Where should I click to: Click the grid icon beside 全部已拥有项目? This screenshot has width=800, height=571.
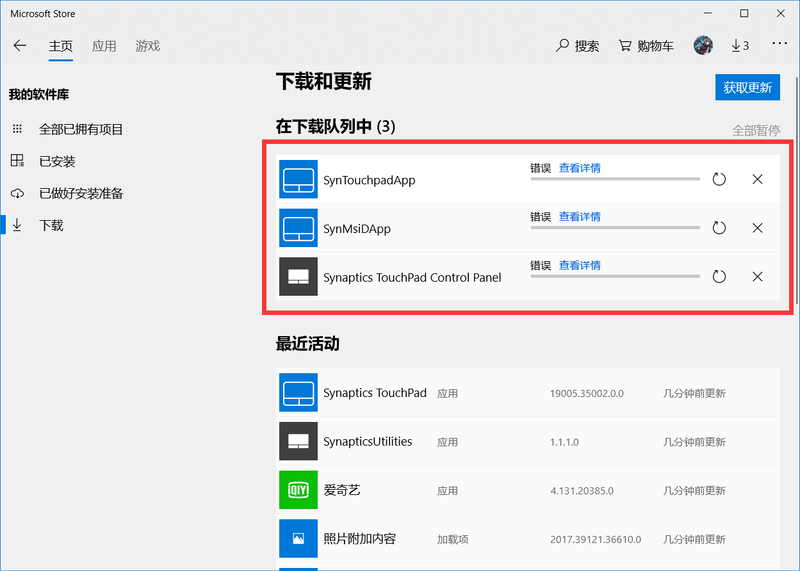(17, 129)
